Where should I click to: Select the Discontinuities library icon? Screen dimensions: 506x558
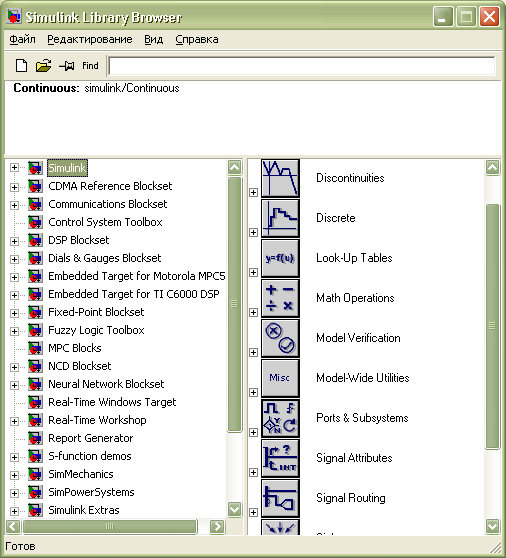[280, 178]
